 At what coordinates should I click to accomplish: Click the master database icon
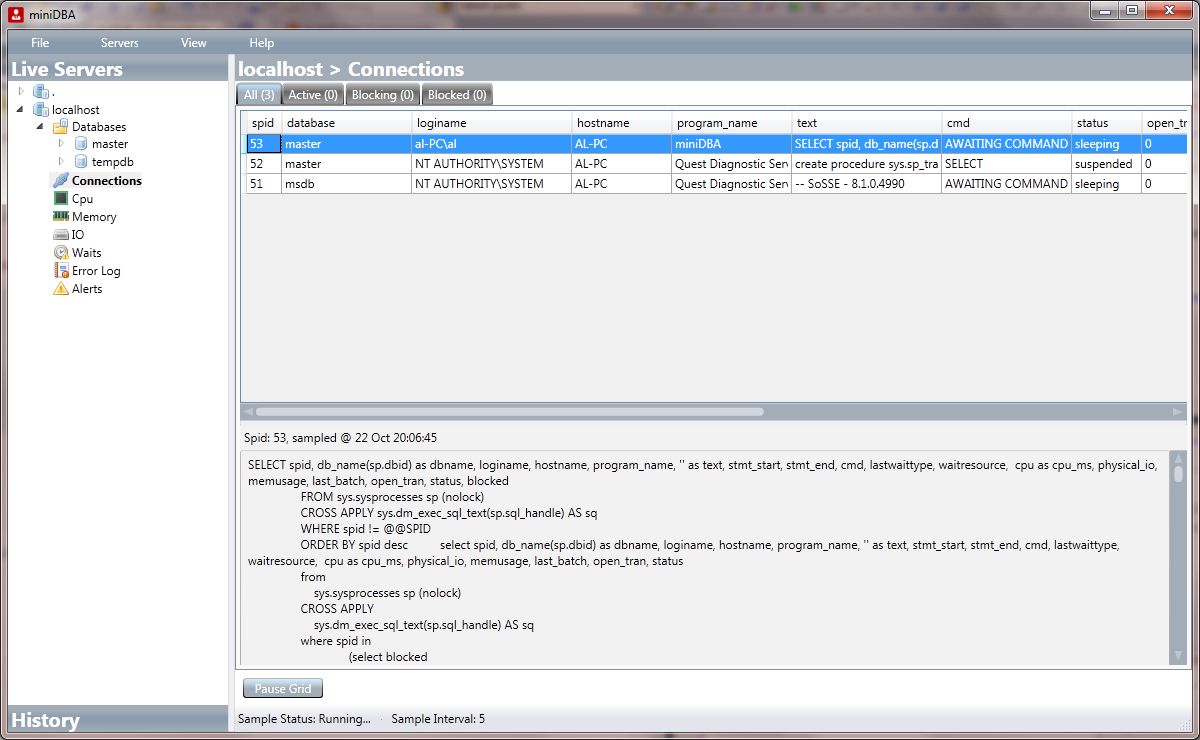click(81, 144)
